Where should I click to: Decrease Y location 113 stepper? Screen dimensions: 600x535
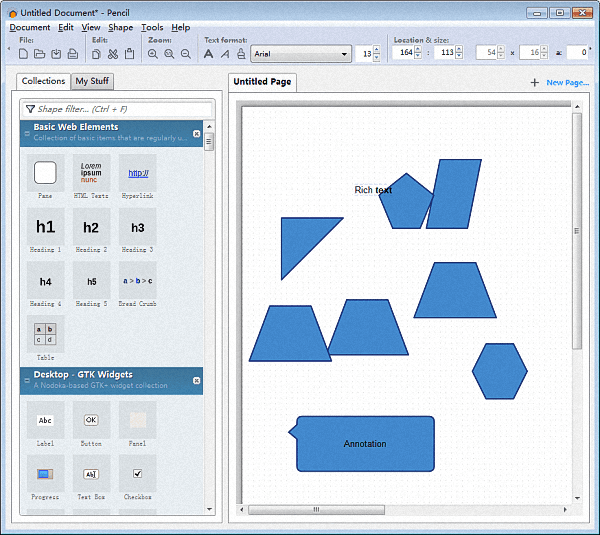click(459, 56)
